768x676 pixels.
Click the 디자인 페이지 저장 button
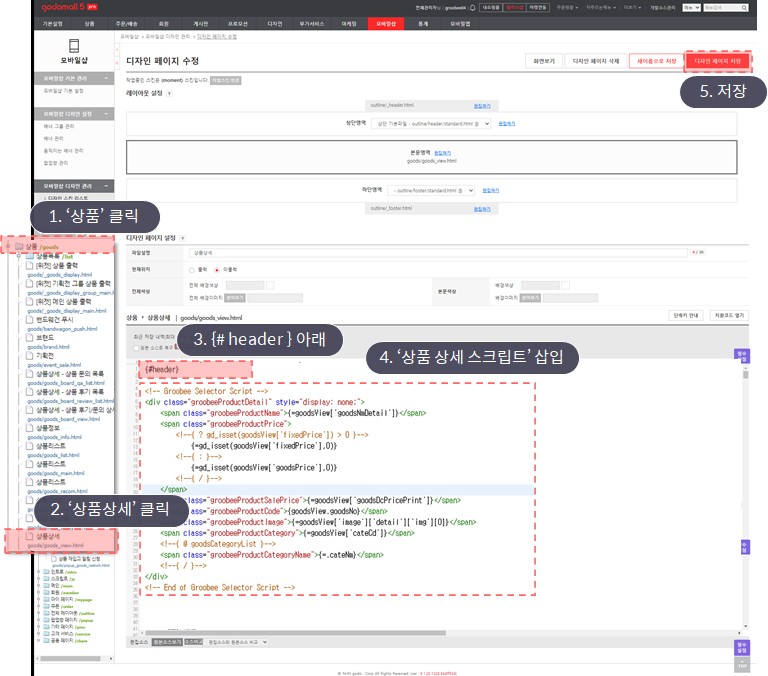[718, 61]
